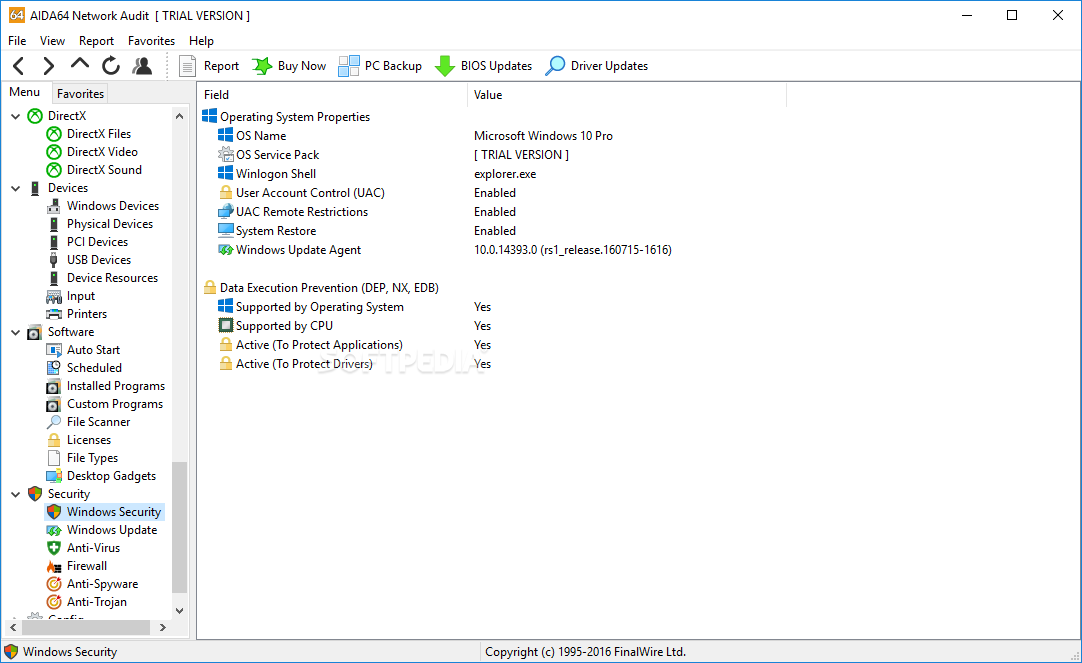
Task: Click the tree panel scroll down arrow
Action: coord(179,611)
